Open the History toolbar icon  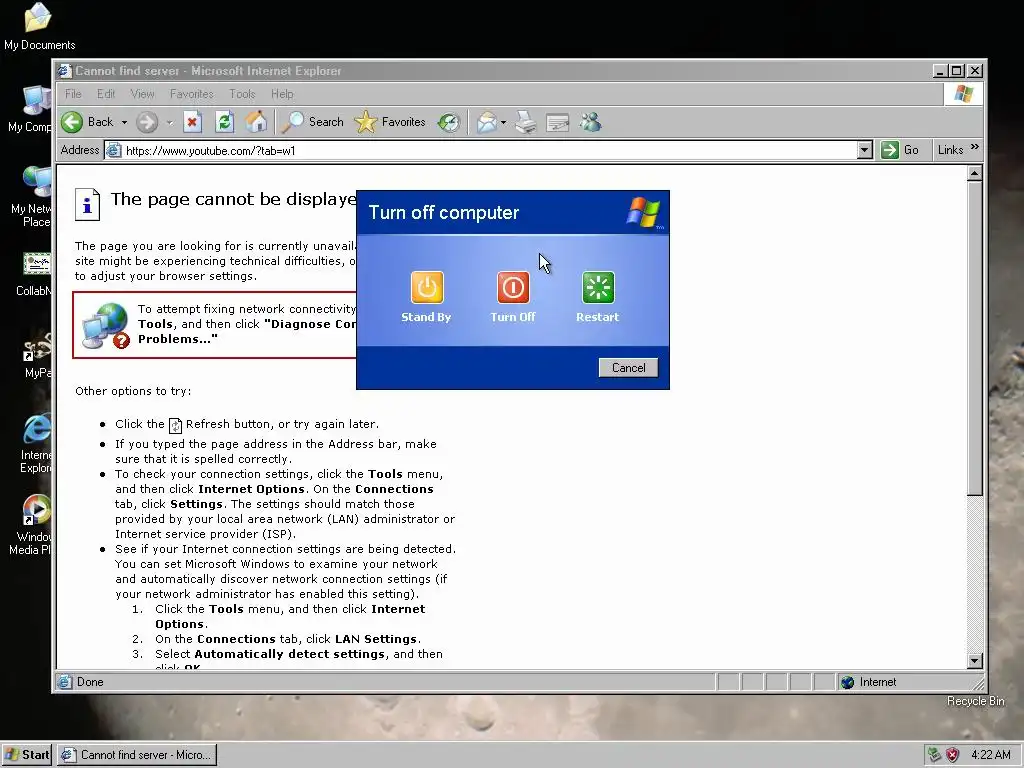(449, 122)
